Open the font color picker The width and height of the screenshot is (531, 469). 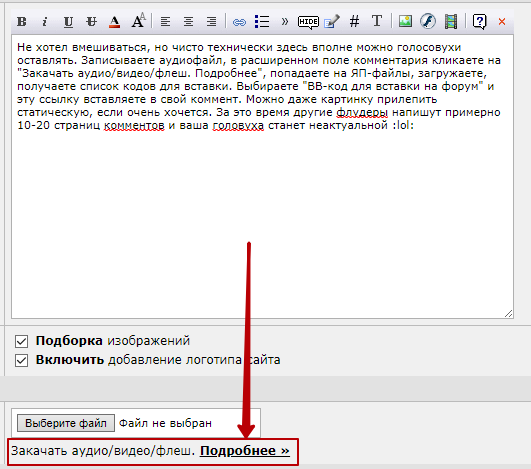point(114,22)
